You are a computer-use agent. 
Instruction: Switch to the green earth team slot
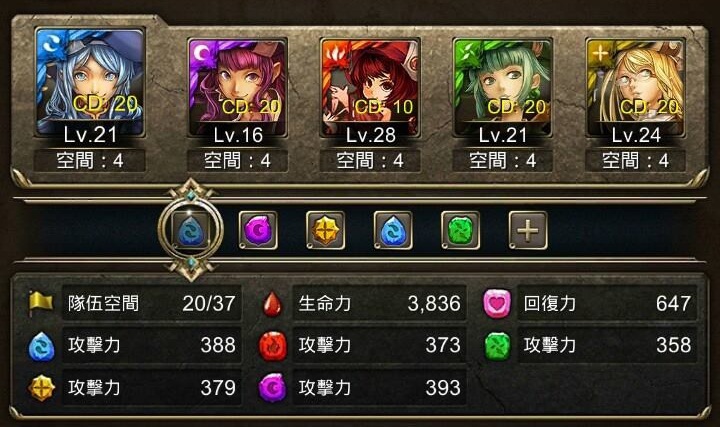click(461, 230)
